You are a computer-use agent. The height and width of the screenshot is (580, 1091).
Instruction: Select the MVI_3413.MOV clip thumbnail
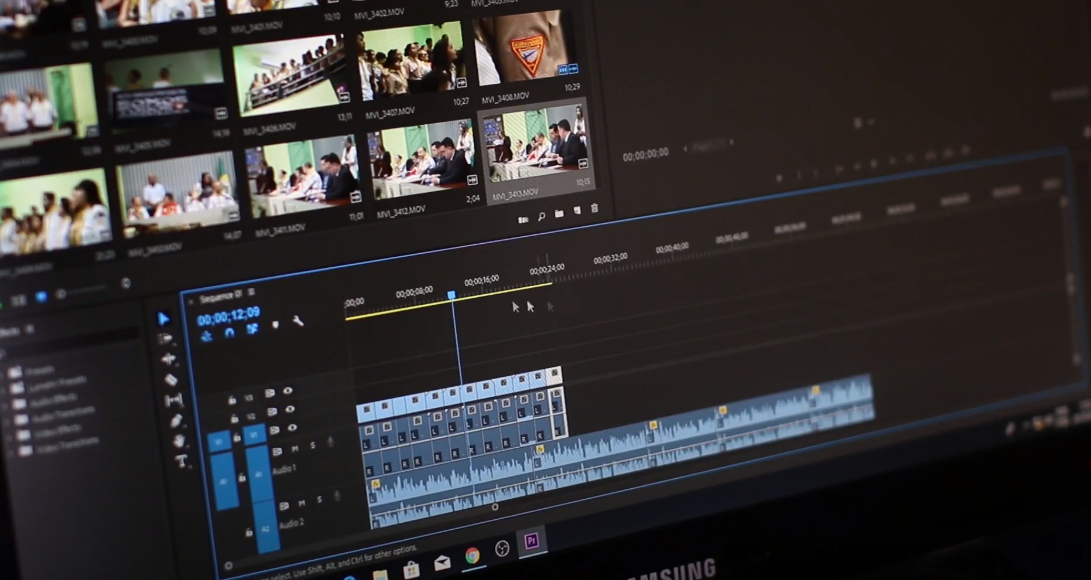(x=535, y=147)
